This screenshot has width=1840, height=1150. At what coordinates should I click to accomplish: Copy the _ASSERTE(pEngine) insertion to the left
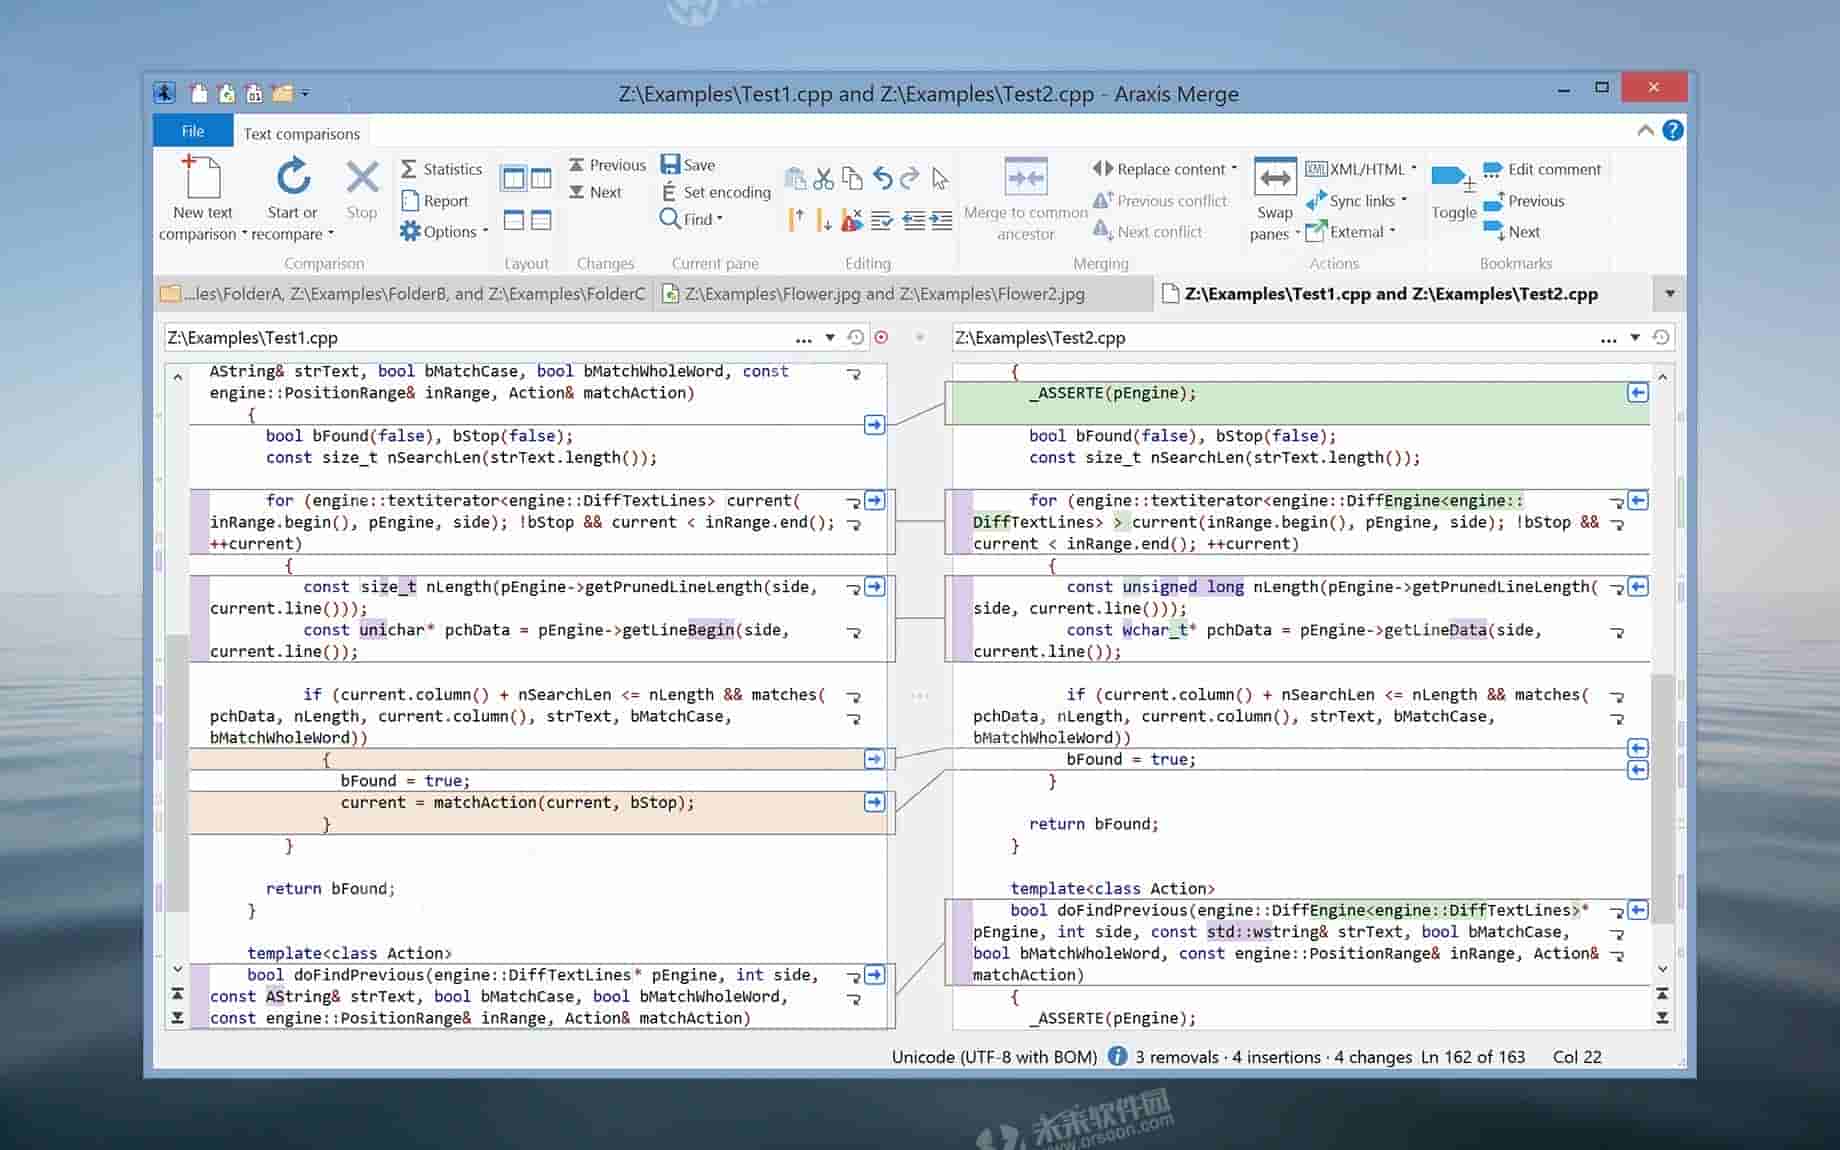[1637, 393]
